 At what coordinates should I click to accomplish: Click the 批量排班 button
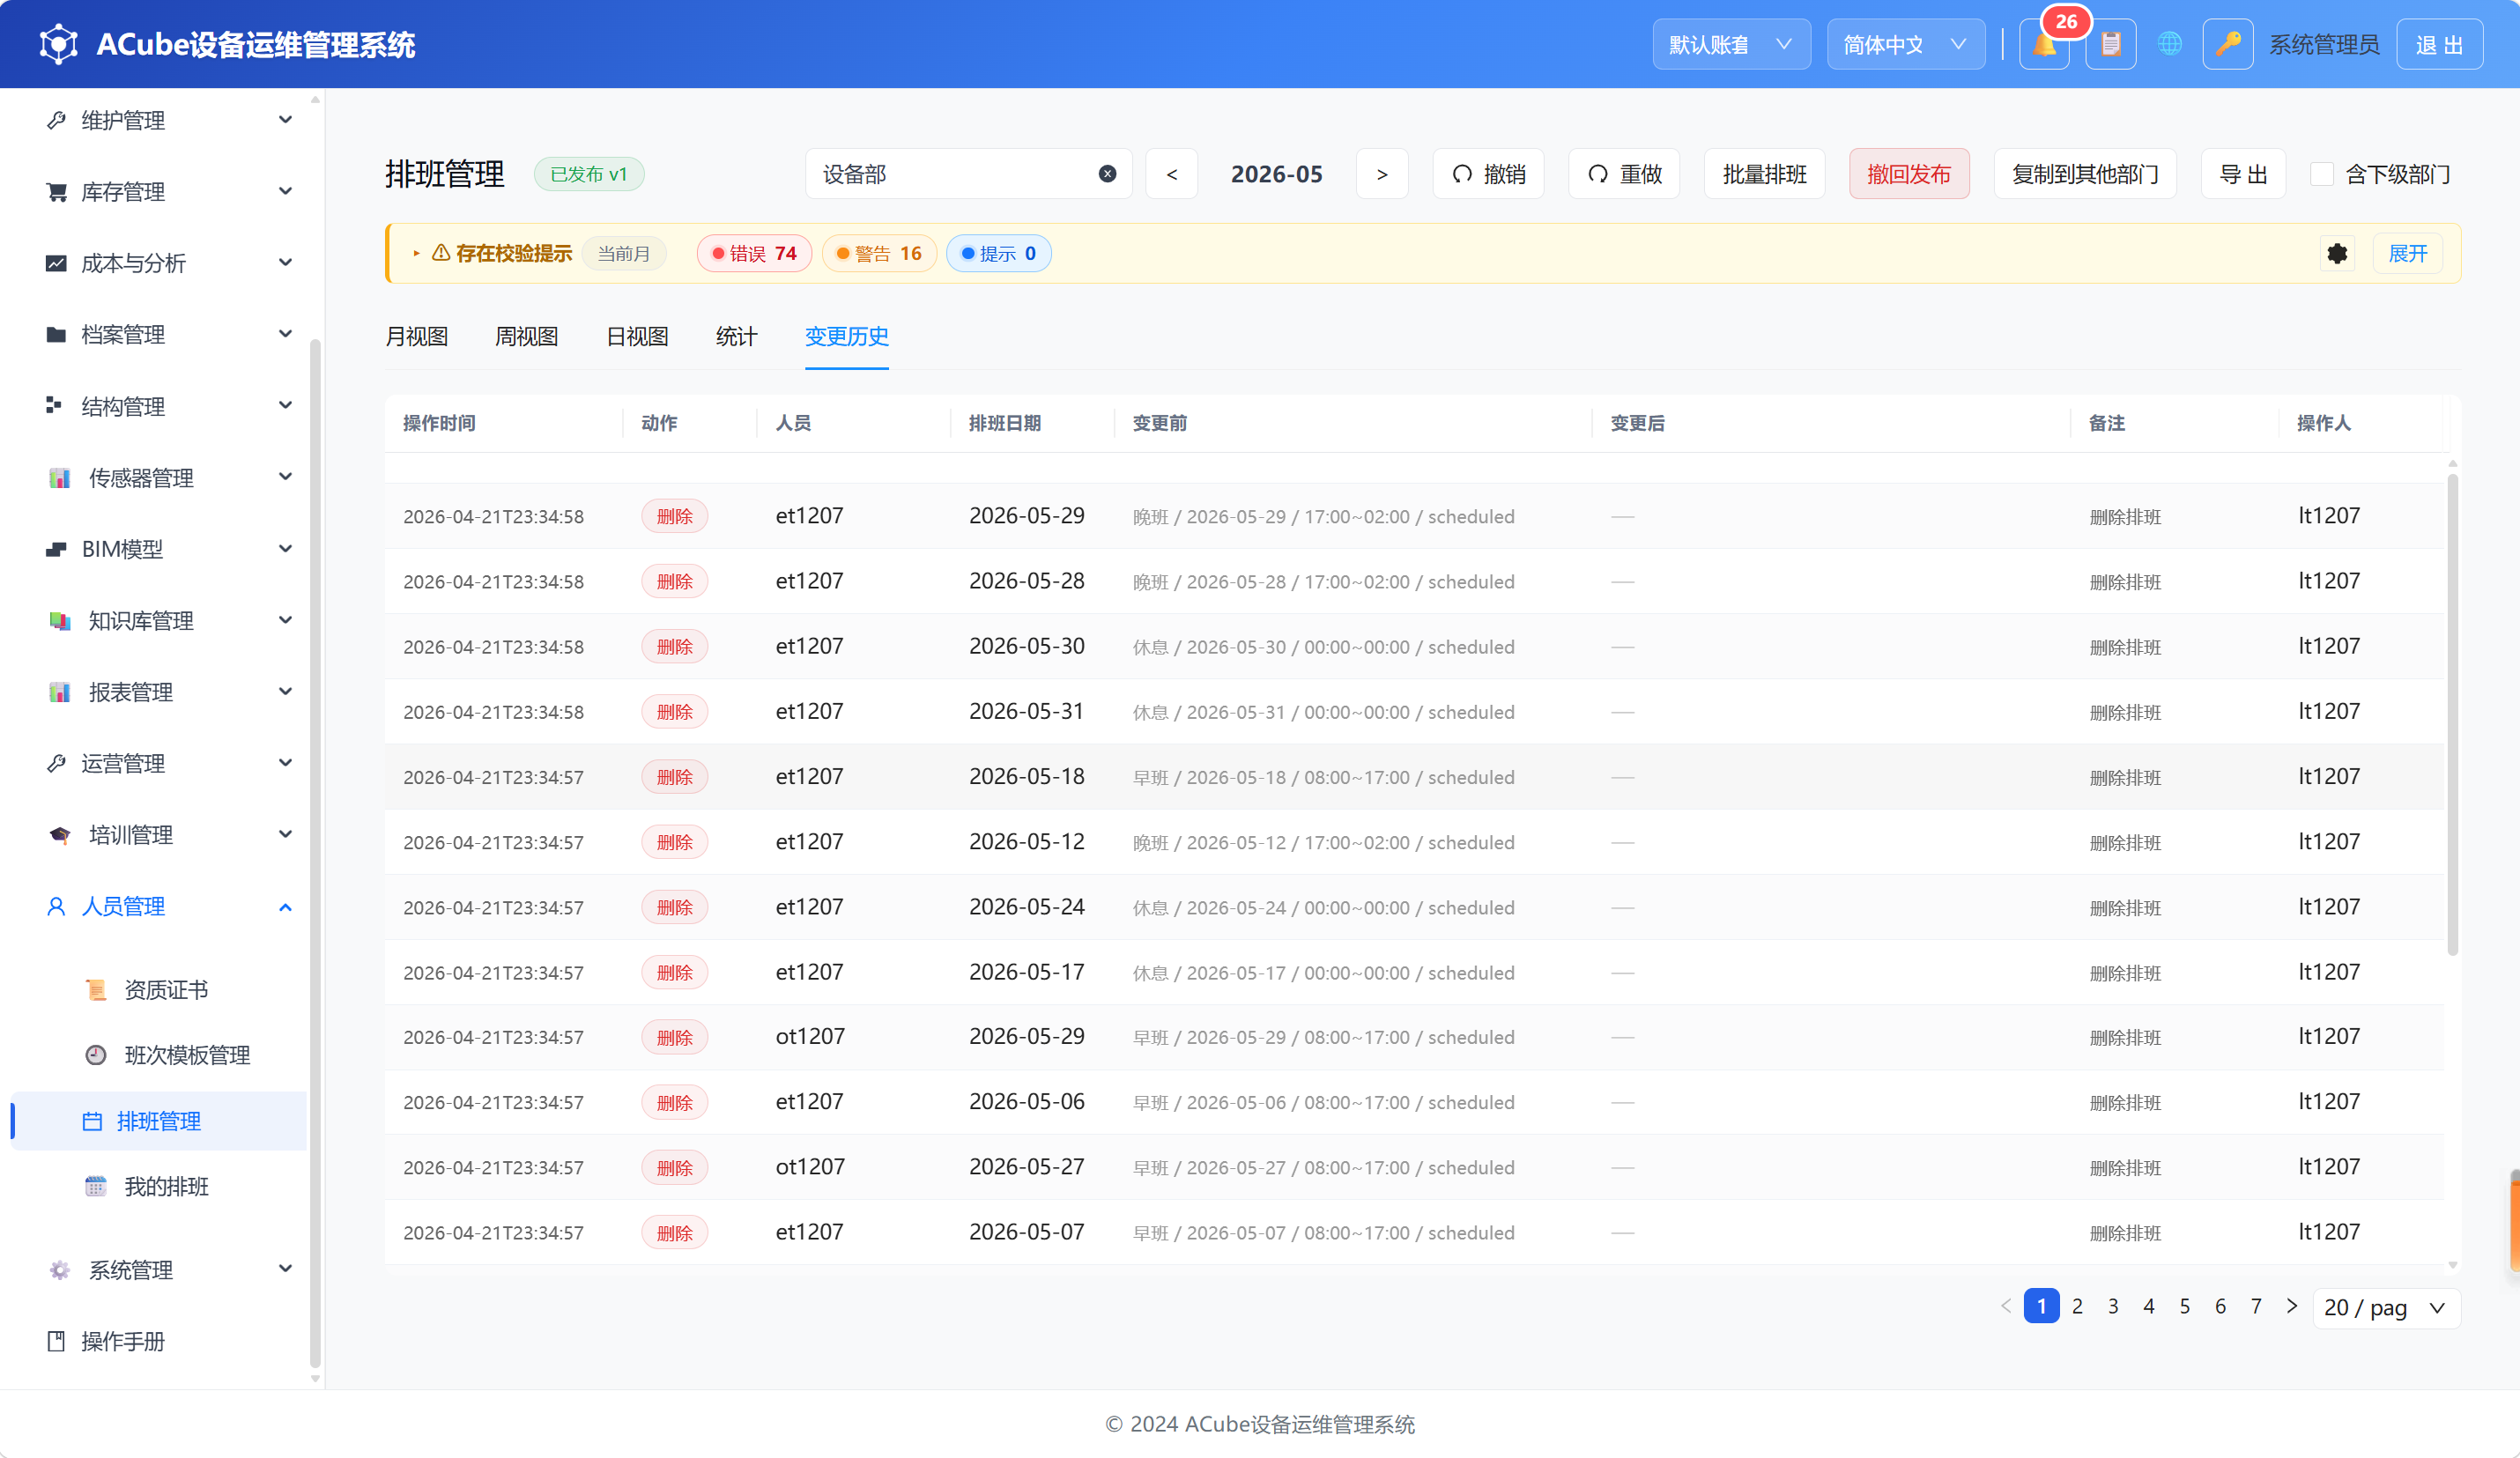click(1764, 174)
